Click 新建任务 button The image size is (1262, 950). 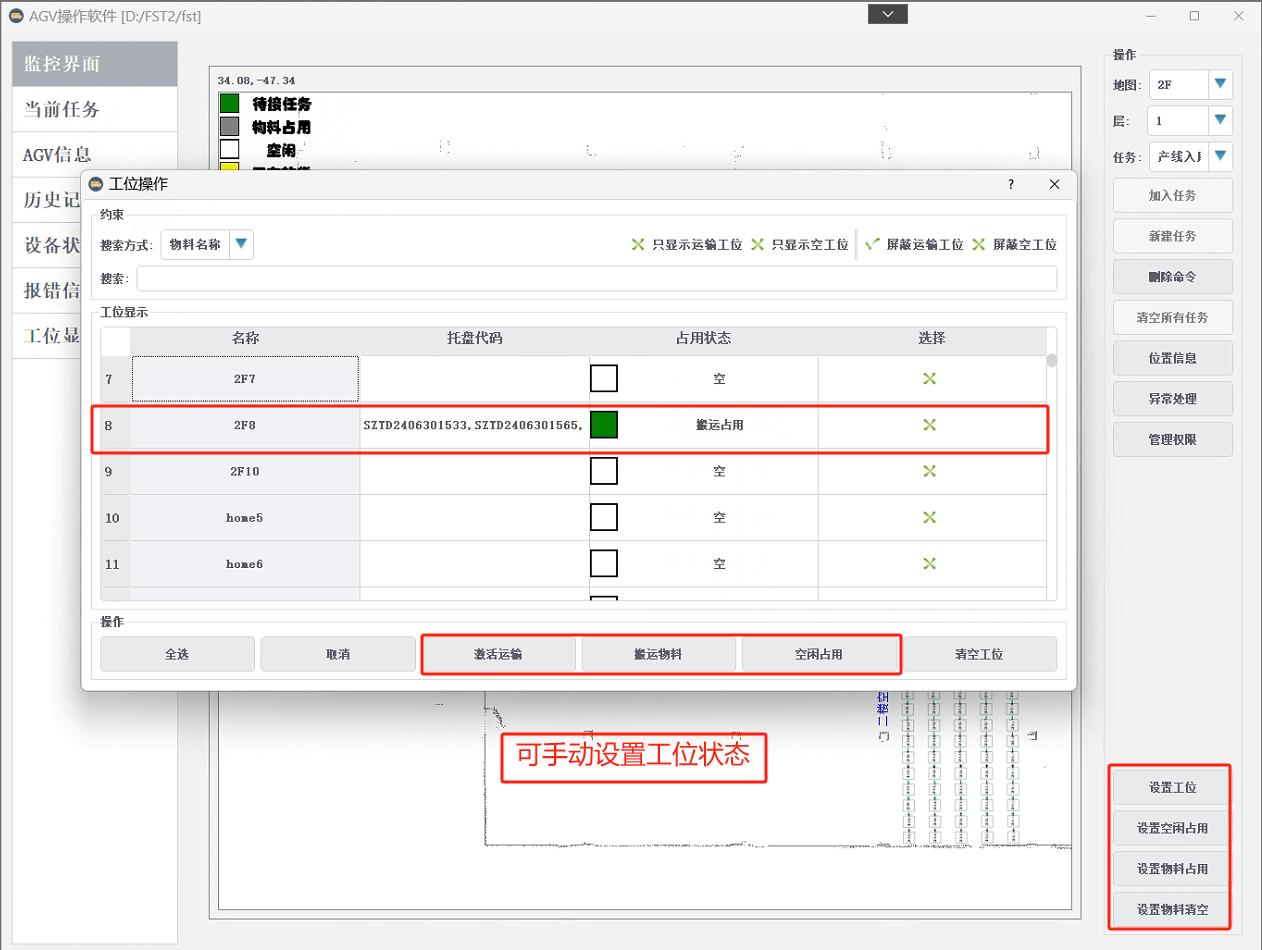1173,236
